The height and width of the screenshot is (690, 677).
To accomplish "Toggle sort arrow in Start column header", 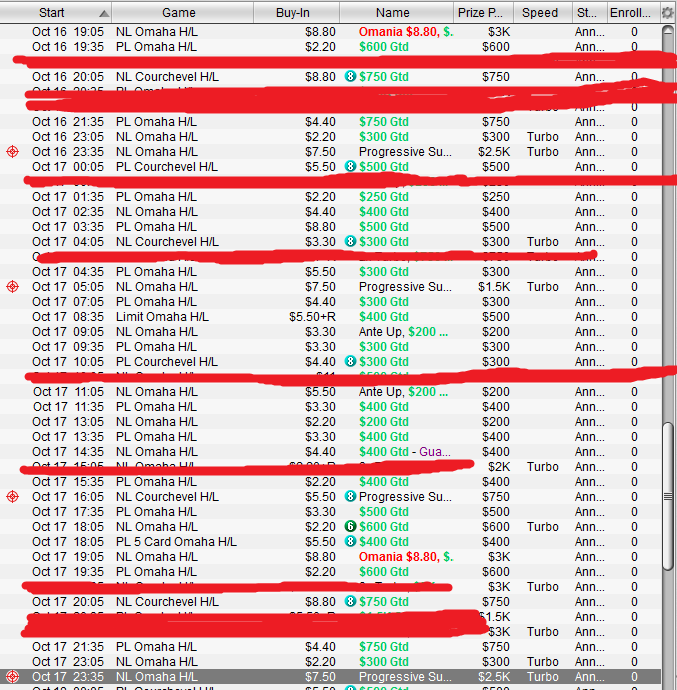I will click(x=104, y=13).
